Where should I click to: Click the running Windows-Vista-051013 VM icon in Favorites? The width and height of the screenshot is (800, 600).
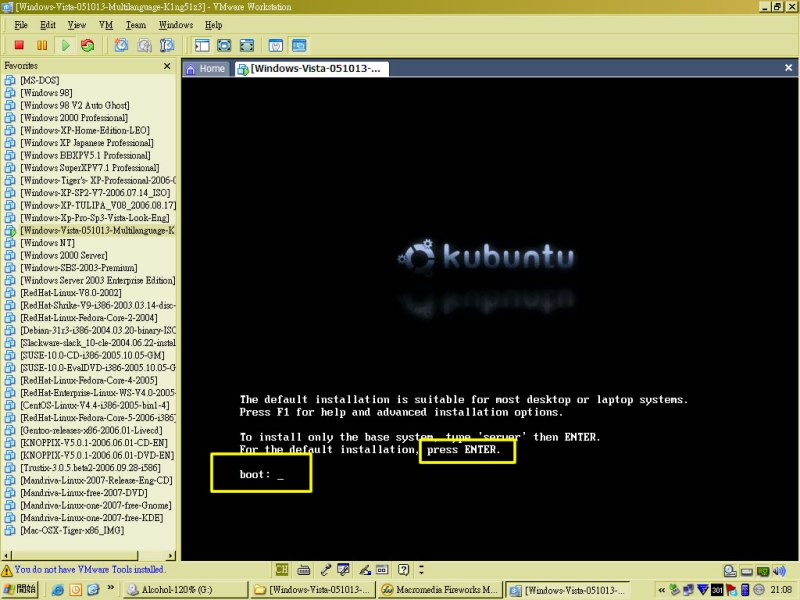click(x=10, y=231)
